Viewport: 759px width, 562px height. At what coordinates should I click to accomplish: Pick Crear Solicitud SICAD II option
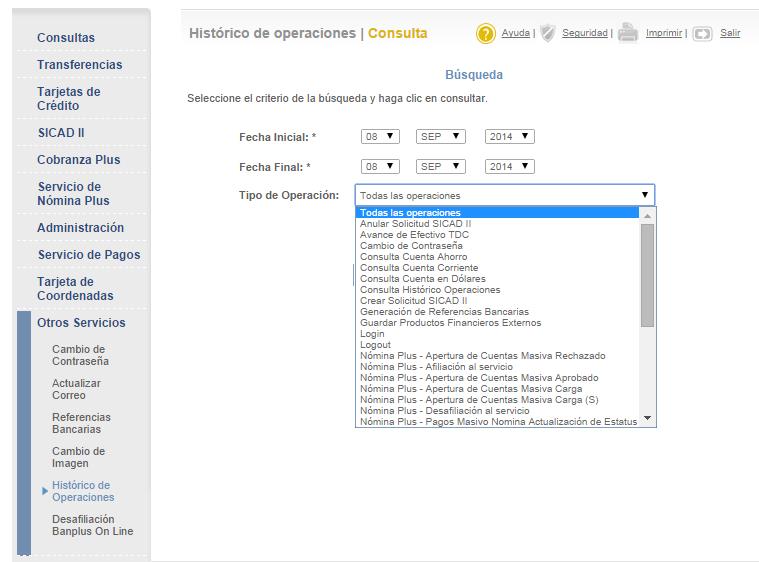[x=497, y=301]
